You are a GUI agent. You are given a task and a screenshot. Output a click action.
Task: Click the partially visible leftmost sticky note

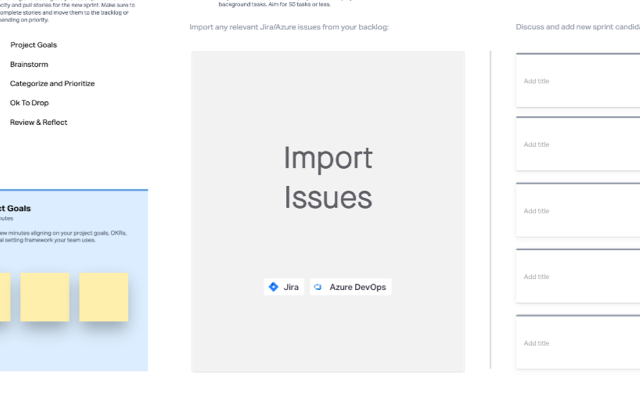[x=4, y=298]
